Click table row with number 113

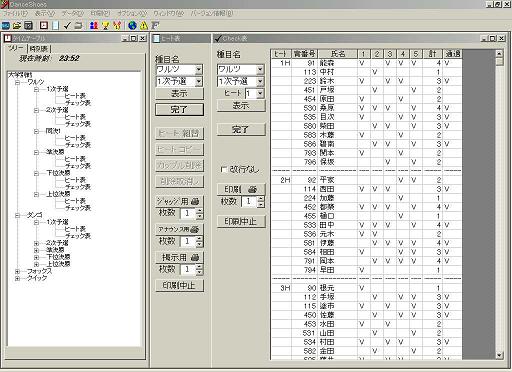coord(367,72)
